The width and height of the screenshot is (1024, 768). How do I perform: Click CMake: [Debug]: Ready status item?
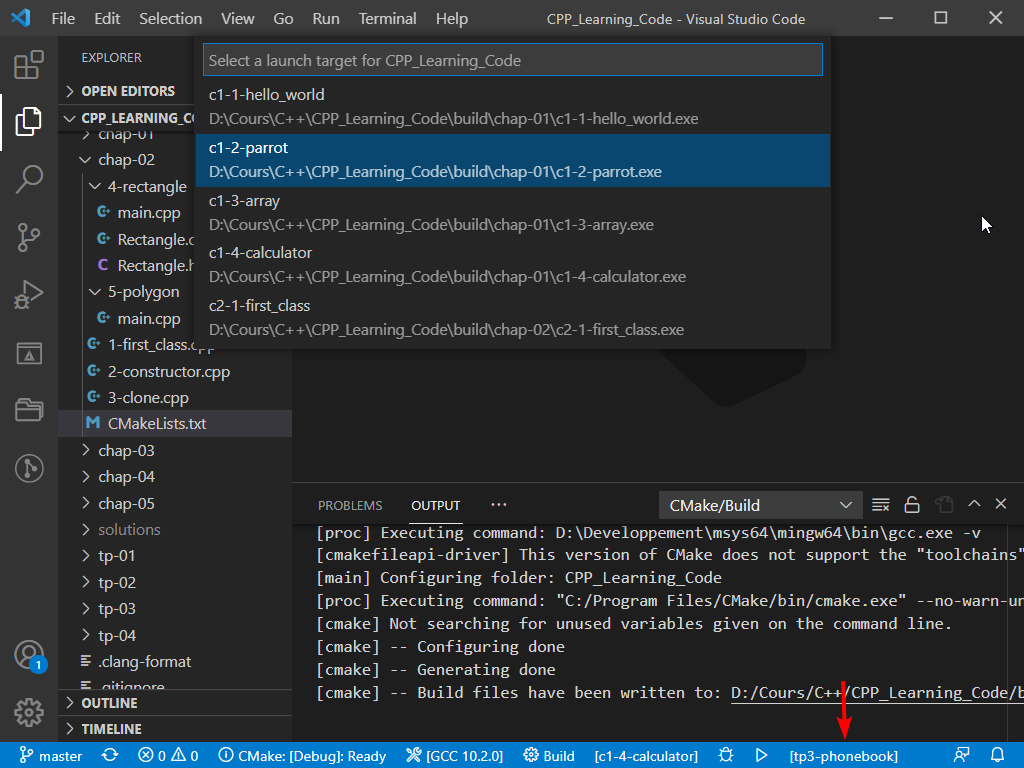pyautogui.click(x=302, y=756)
